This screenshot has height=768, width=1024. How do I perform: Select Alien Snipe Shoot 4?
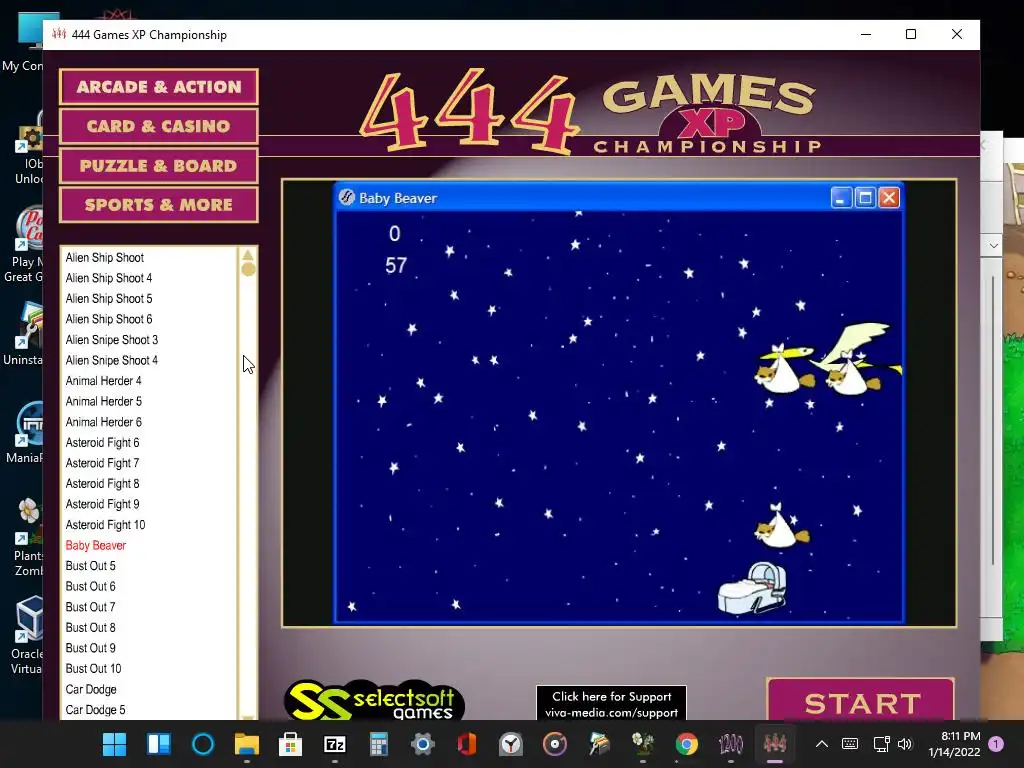click(112, 360)
